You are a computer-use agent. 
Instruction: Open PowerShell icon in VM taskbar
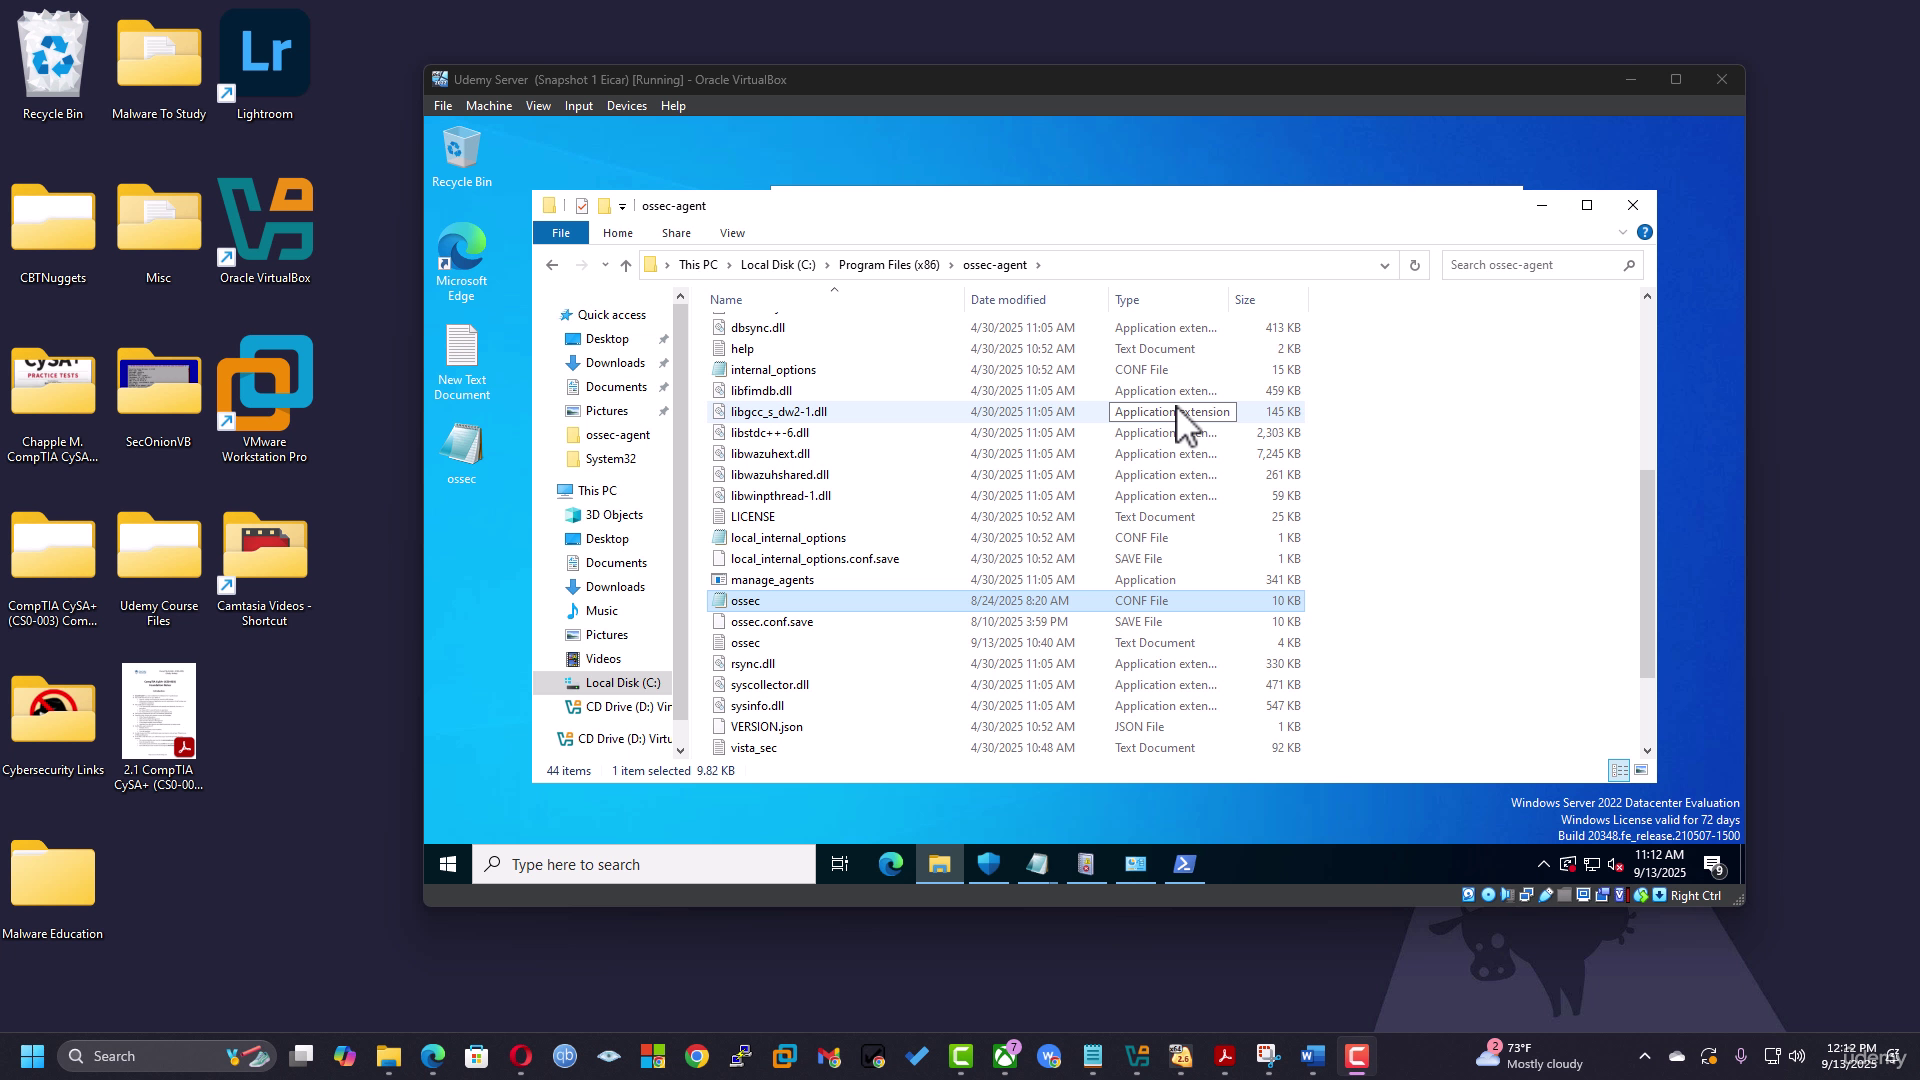tap(1184, 864)
